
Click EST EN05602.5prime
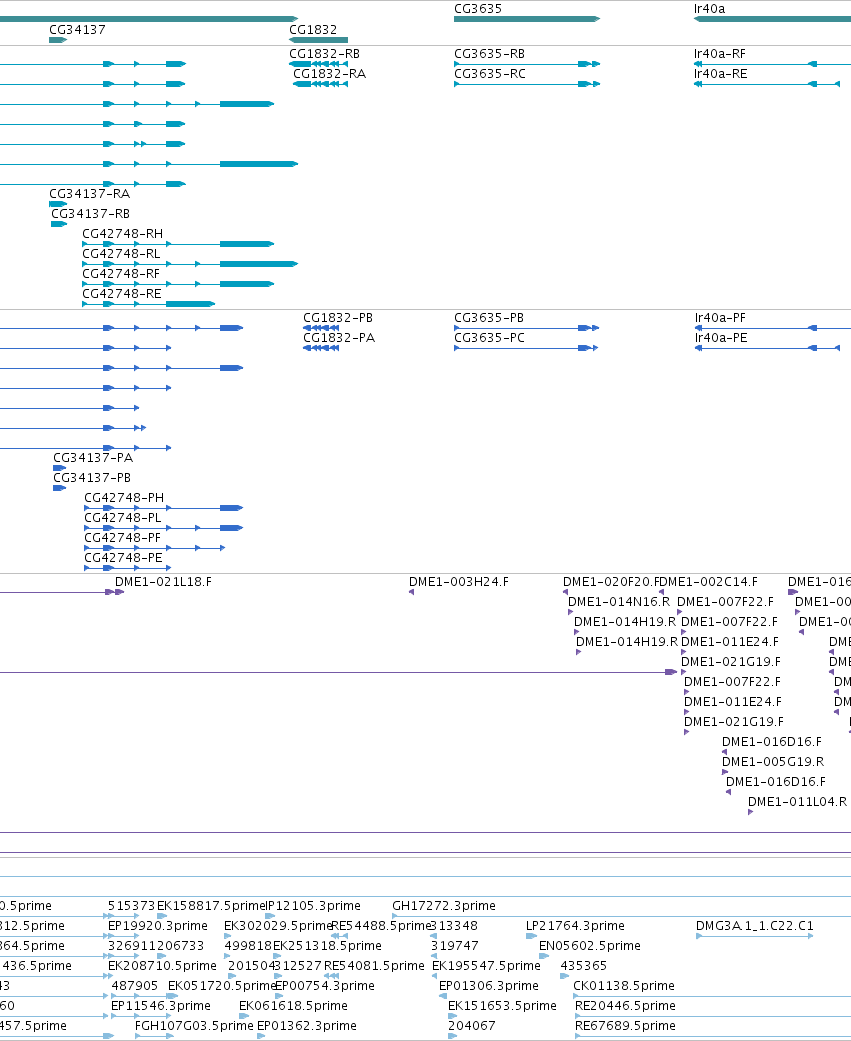coord(589,946)
